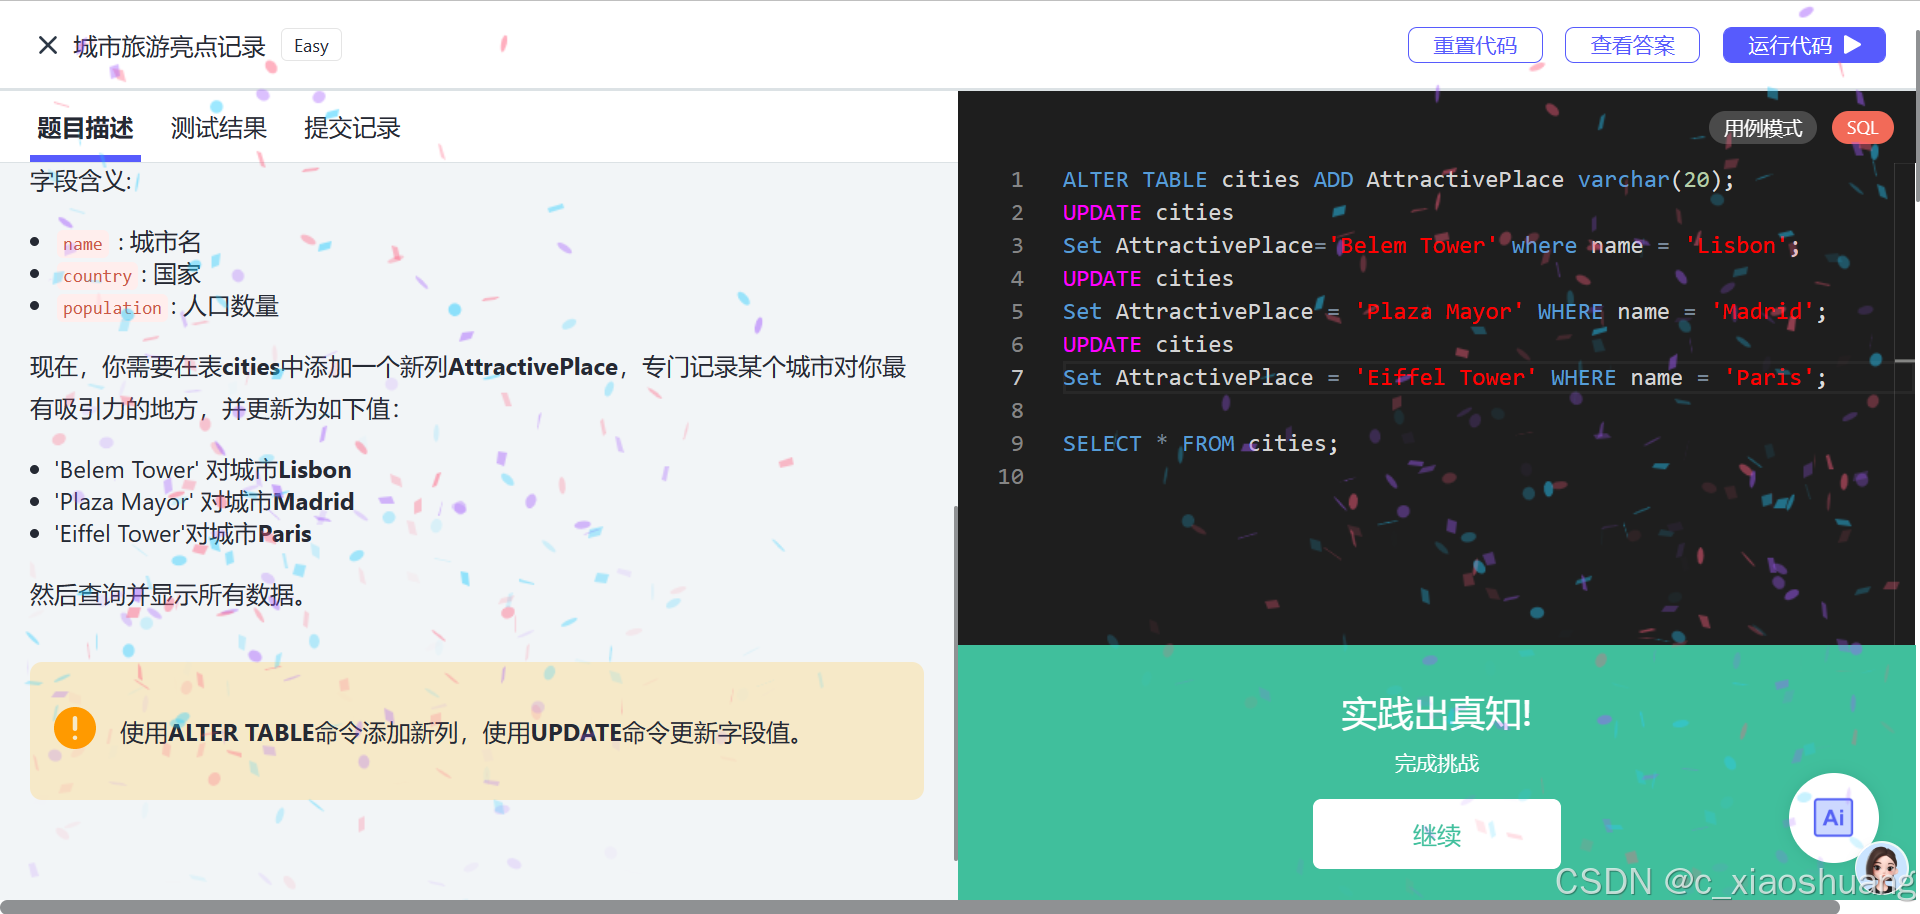Place cursor on the SELECT * FROM cities line

tap(1200, 443)
